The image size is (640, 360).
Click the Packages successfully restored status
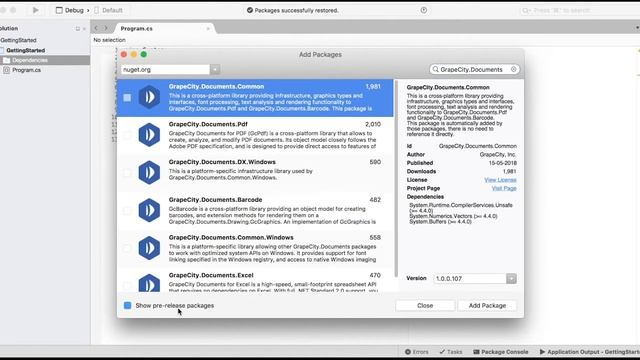pos(293,10)
